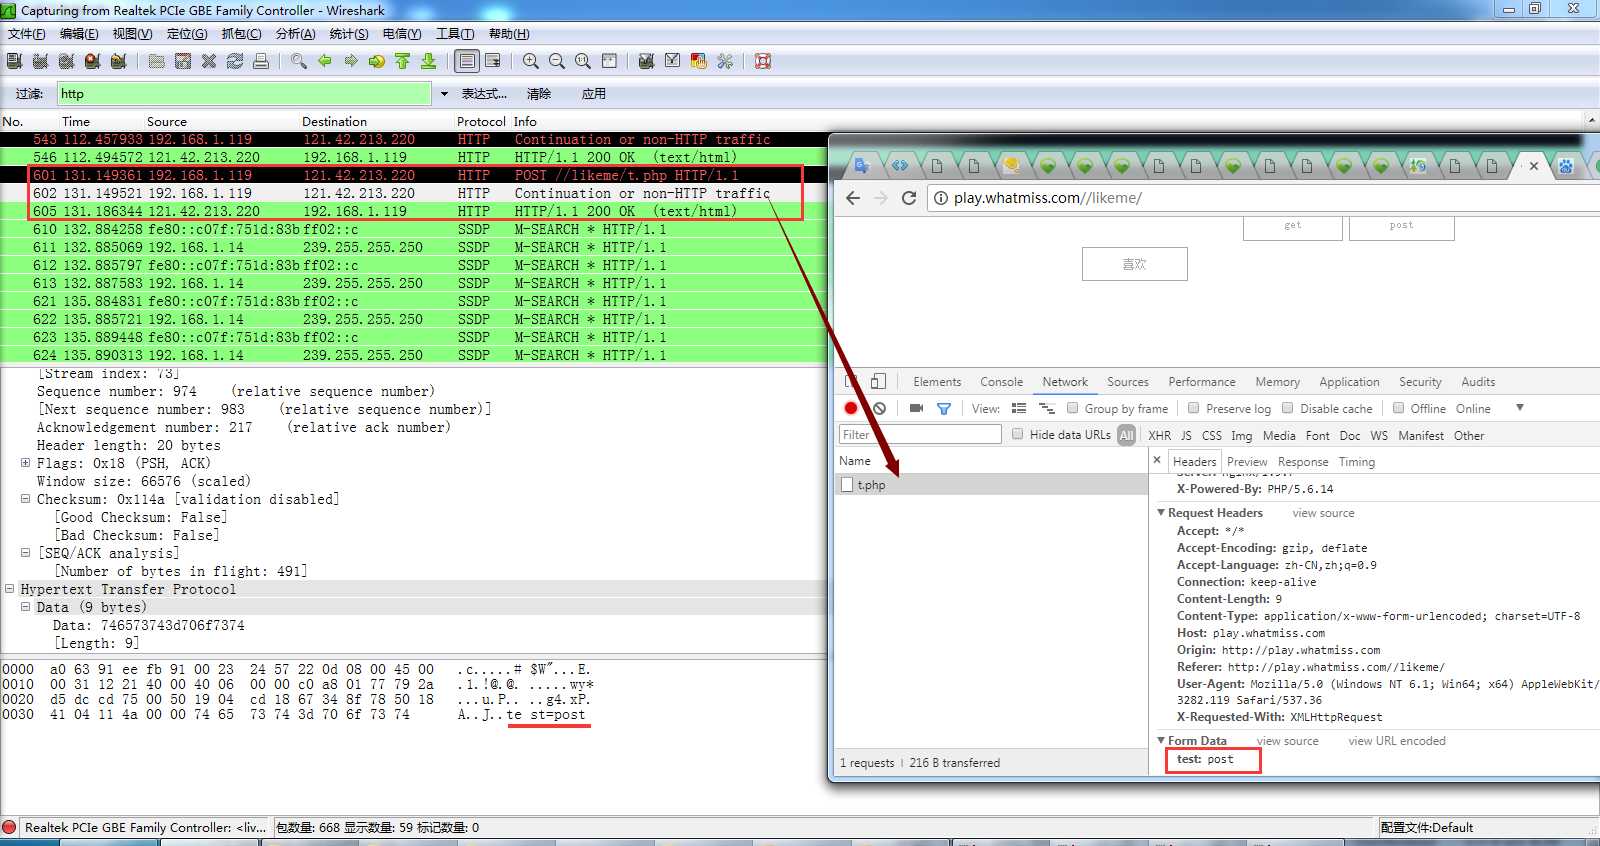Select the t.php request row
The image size is (1600, 846).
click(x=871, y=485)
